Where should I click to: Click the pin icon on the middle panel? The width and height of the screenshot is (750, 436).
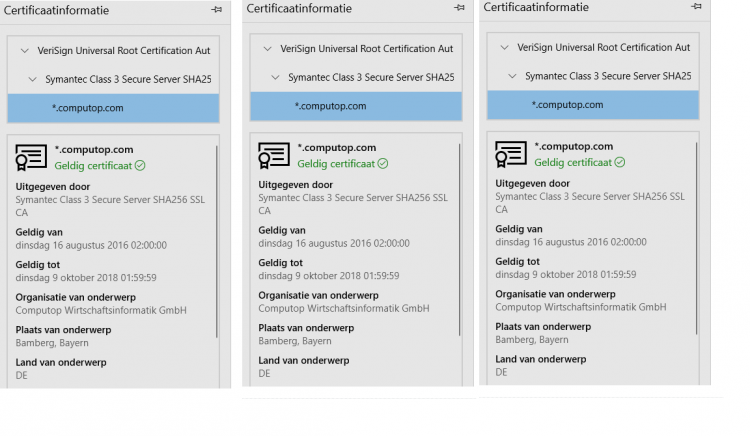click(x=459, y=7)
